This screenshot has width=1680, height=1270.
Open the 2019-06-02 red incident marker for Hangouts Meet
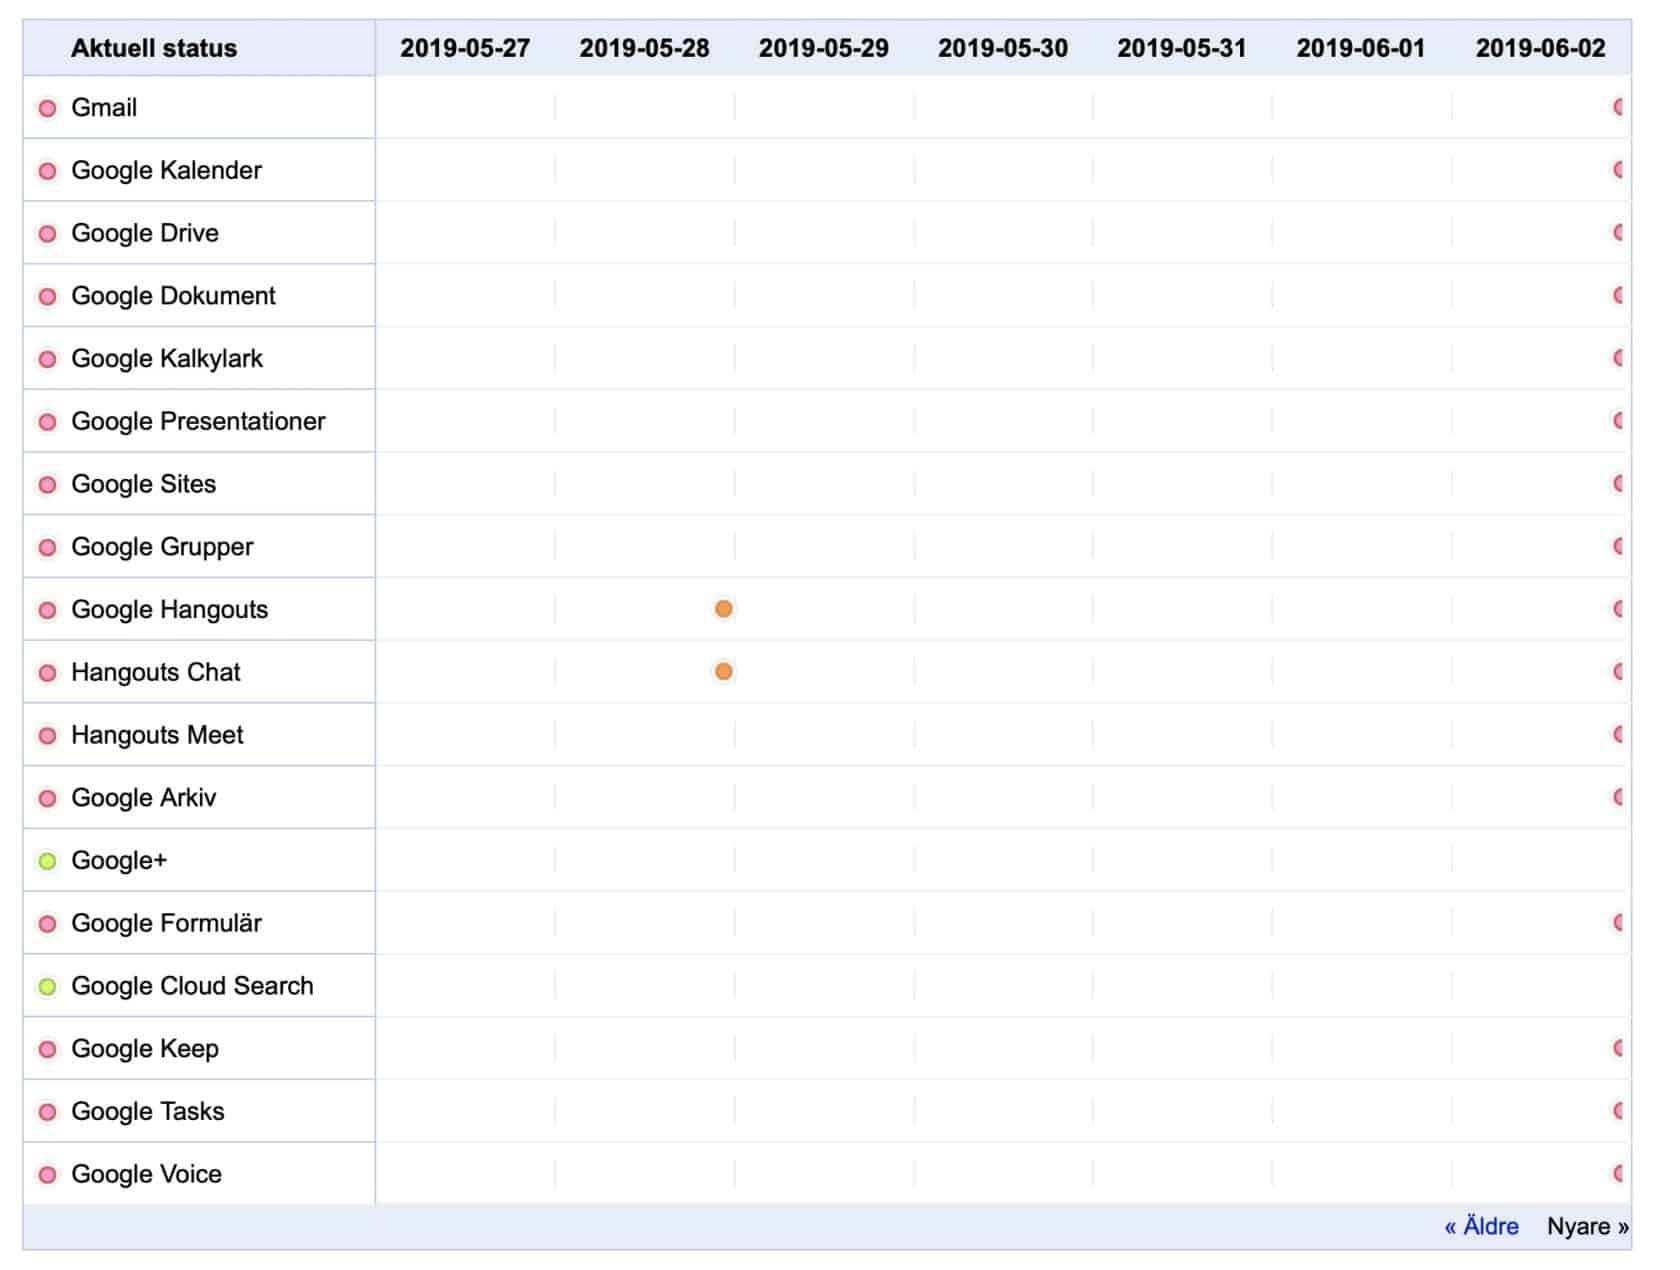(x=1618, y=735)
